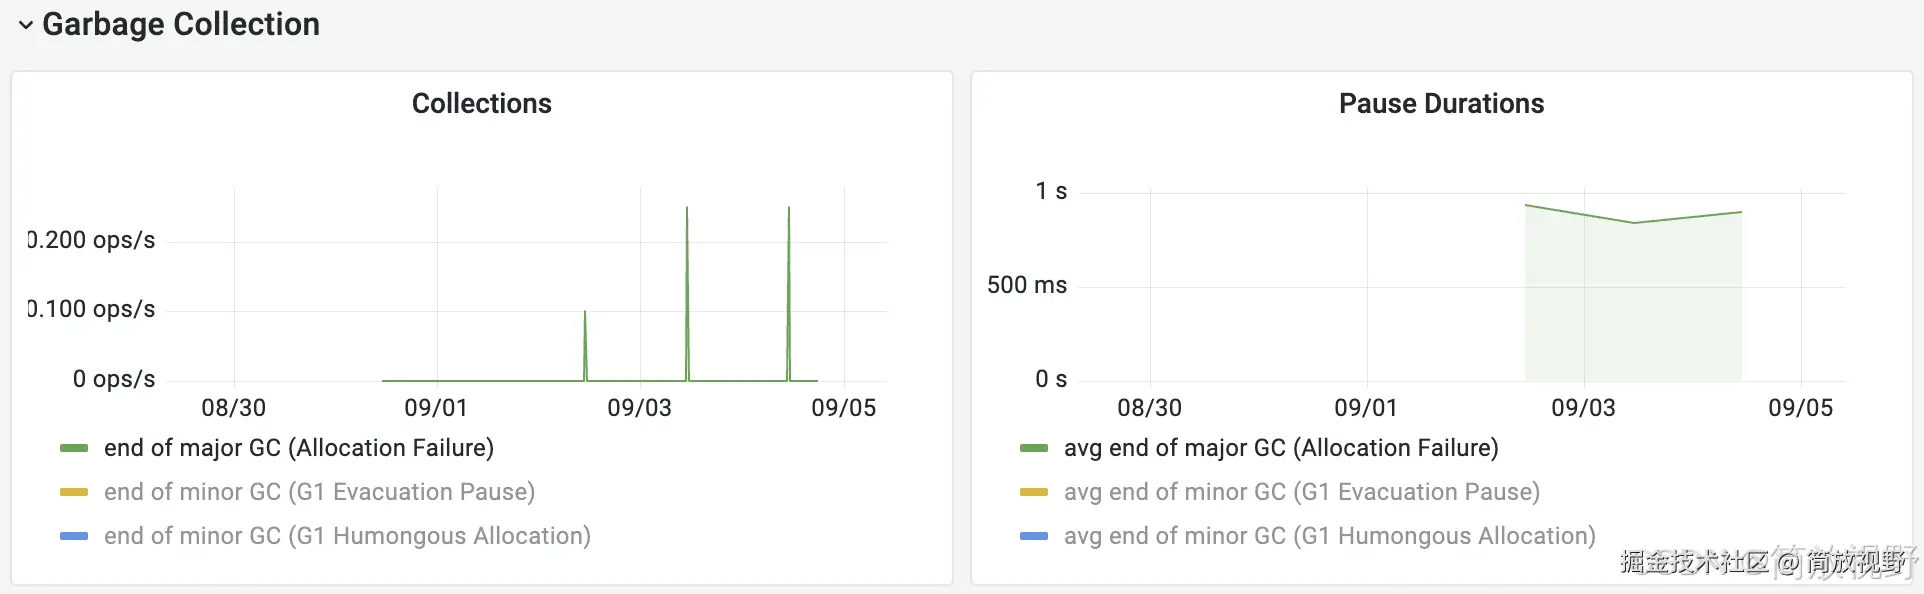Enable 'avg end of minor GC (G1 Evacuation Pause)' series
Screen dimensions: 1924x594
pyautogui.click(x=1301, y=492)
